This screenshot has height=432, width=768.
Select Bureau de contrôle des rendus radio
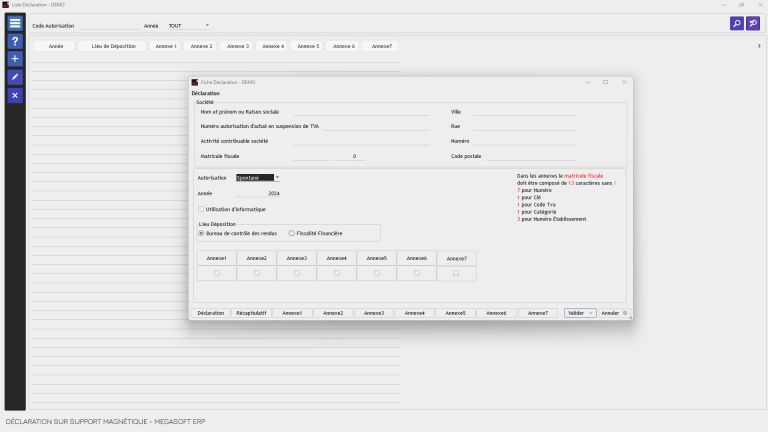(x=201, y=234)
